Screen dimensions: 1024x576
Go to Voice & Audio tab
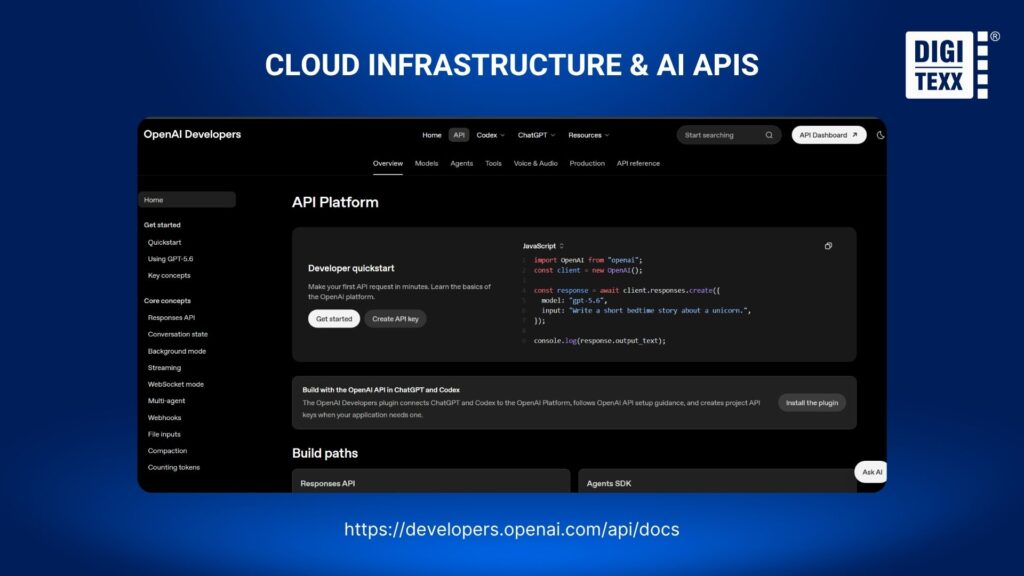536,163
